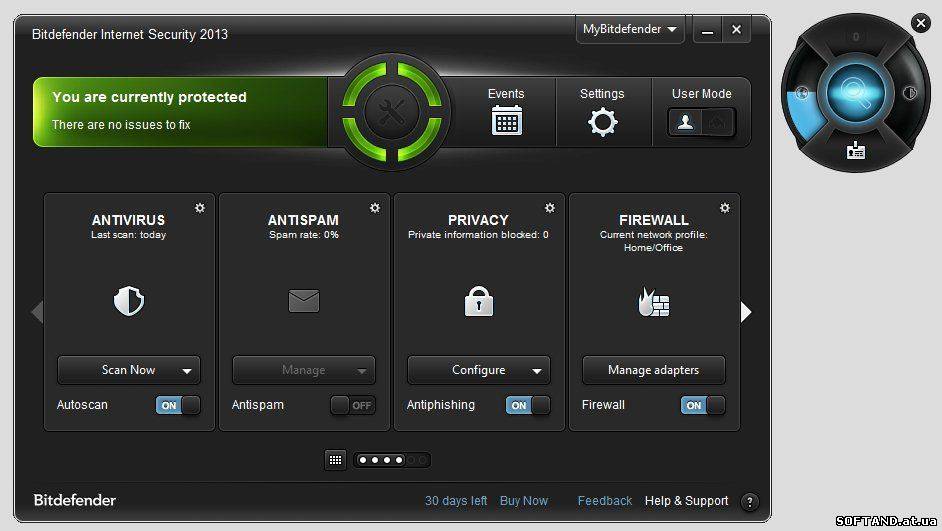
Task: Open Antivirus module settings gear
Action: (200, 208)
